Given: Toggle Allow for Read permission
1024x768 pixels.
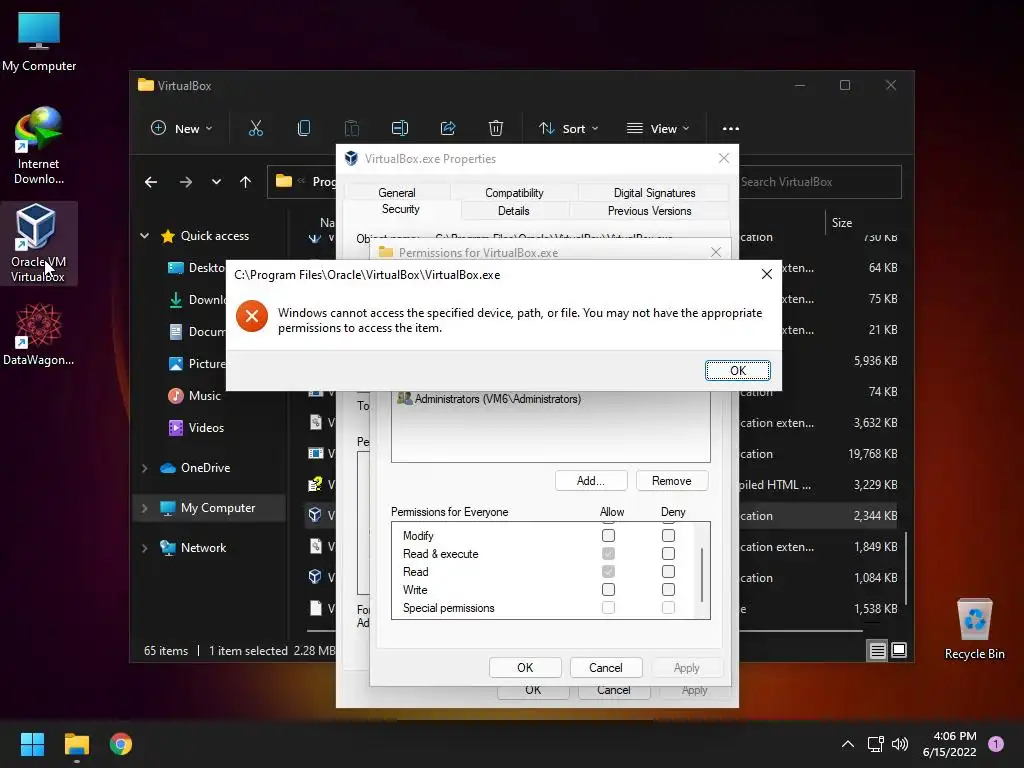Looking at the screenshot, I should pos(608,571).
